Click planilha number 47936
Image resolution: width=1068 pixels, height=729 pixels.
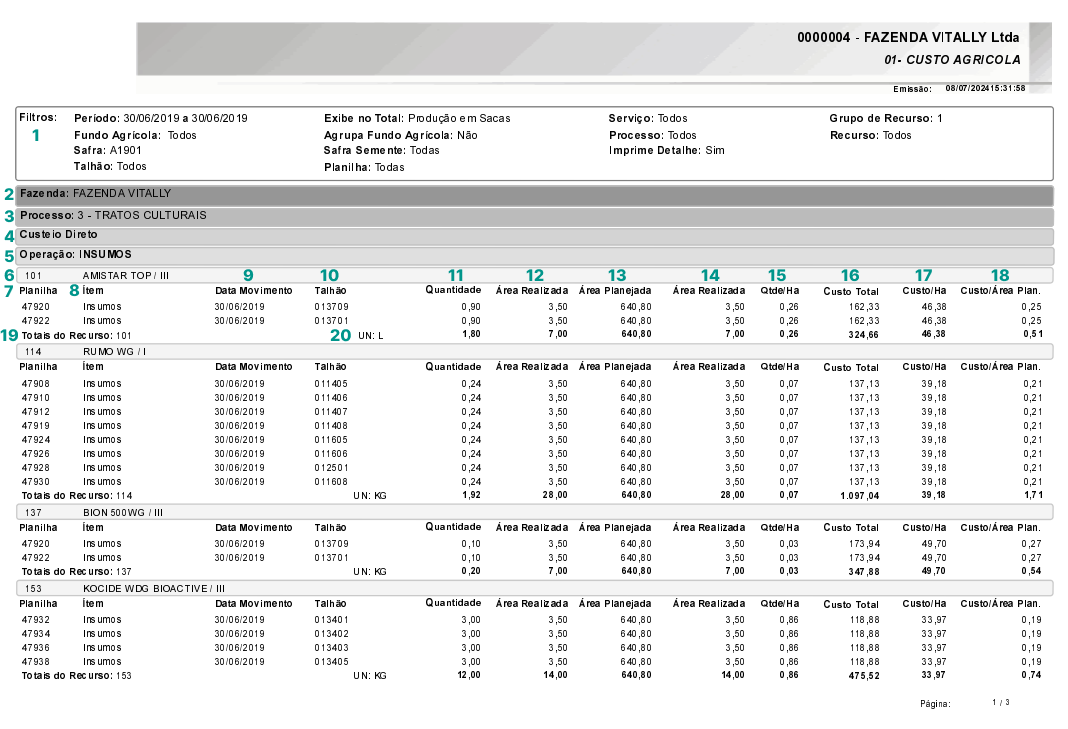pos(35,648)
